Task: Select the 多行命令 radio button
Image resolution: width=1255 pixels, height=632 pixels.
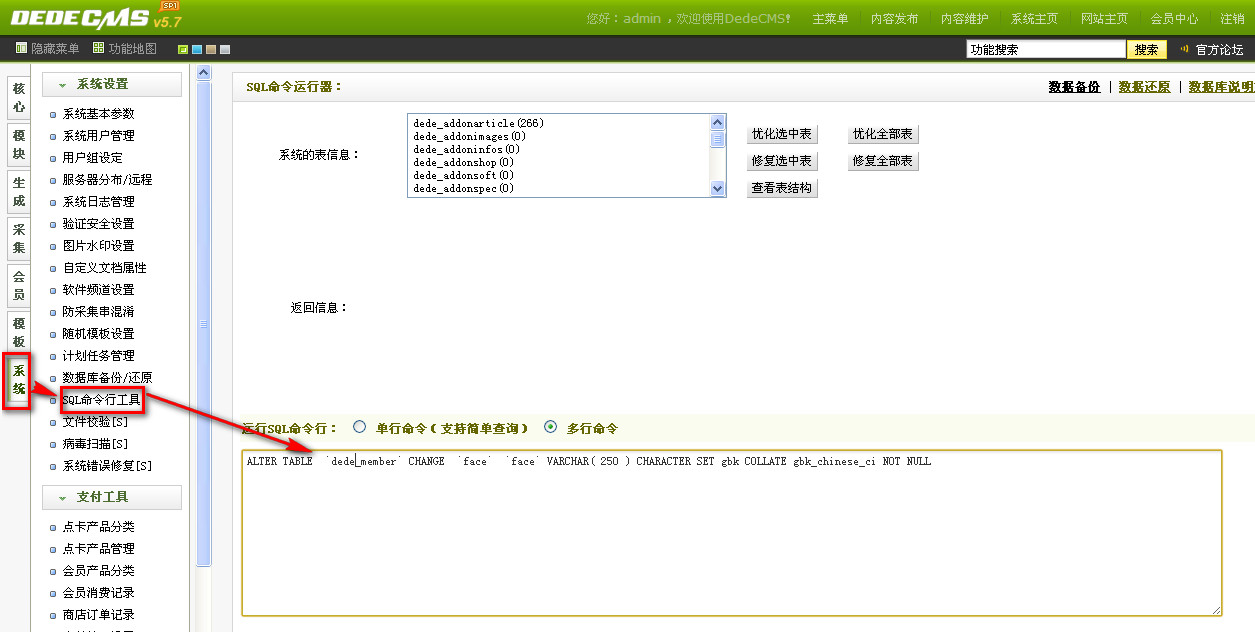Action: 550,427
